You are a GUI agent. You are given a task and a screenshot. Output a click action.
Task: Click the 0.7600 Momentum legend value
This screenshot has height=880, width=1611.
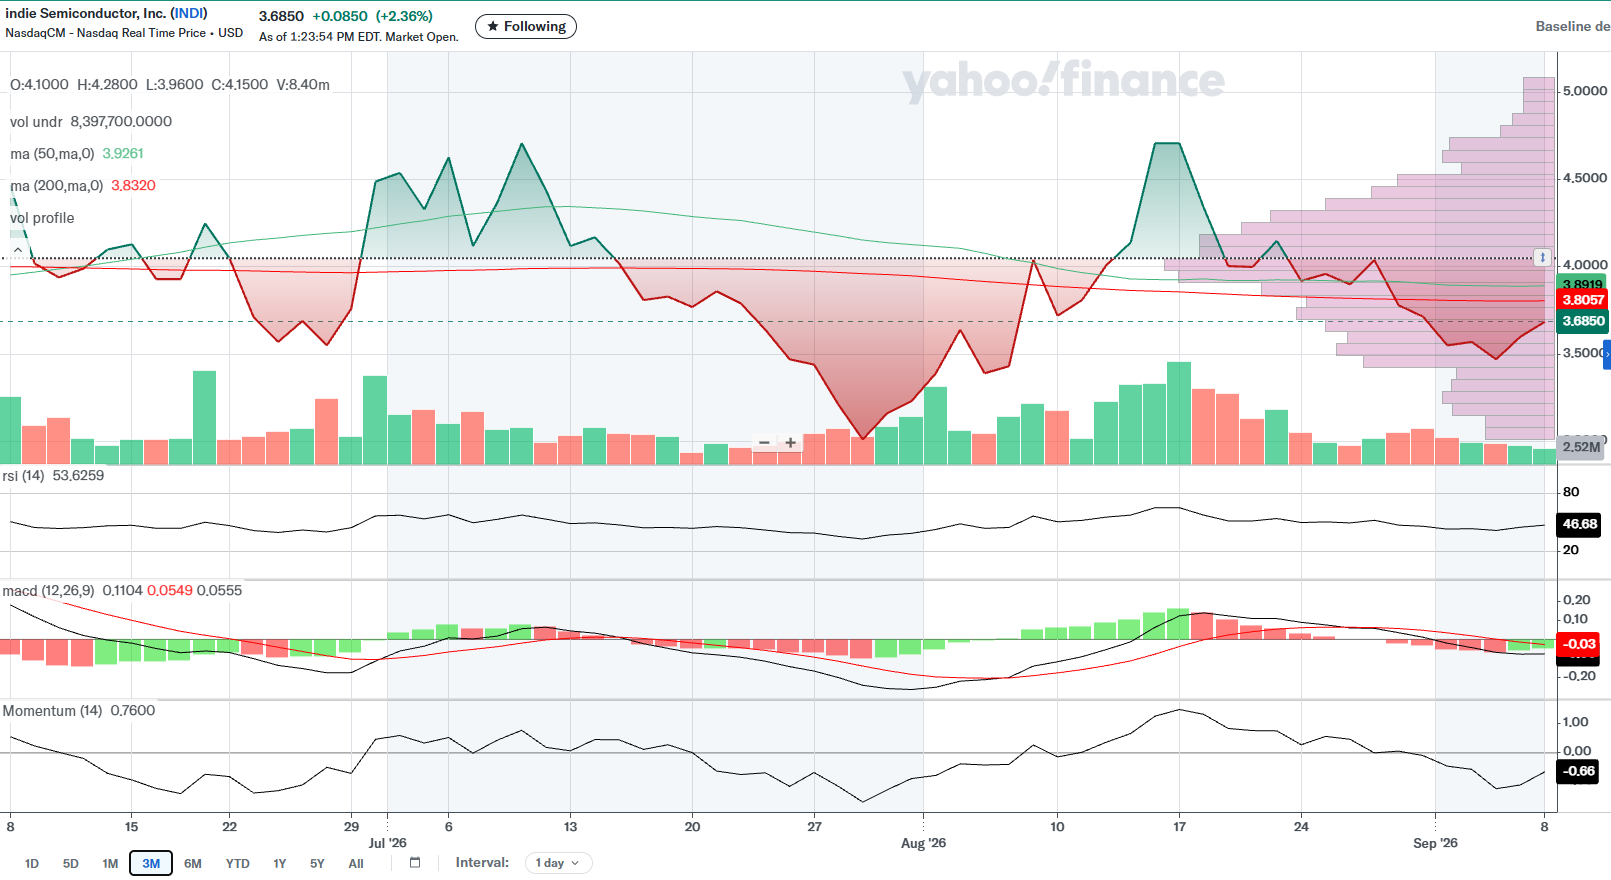point(133,711)
